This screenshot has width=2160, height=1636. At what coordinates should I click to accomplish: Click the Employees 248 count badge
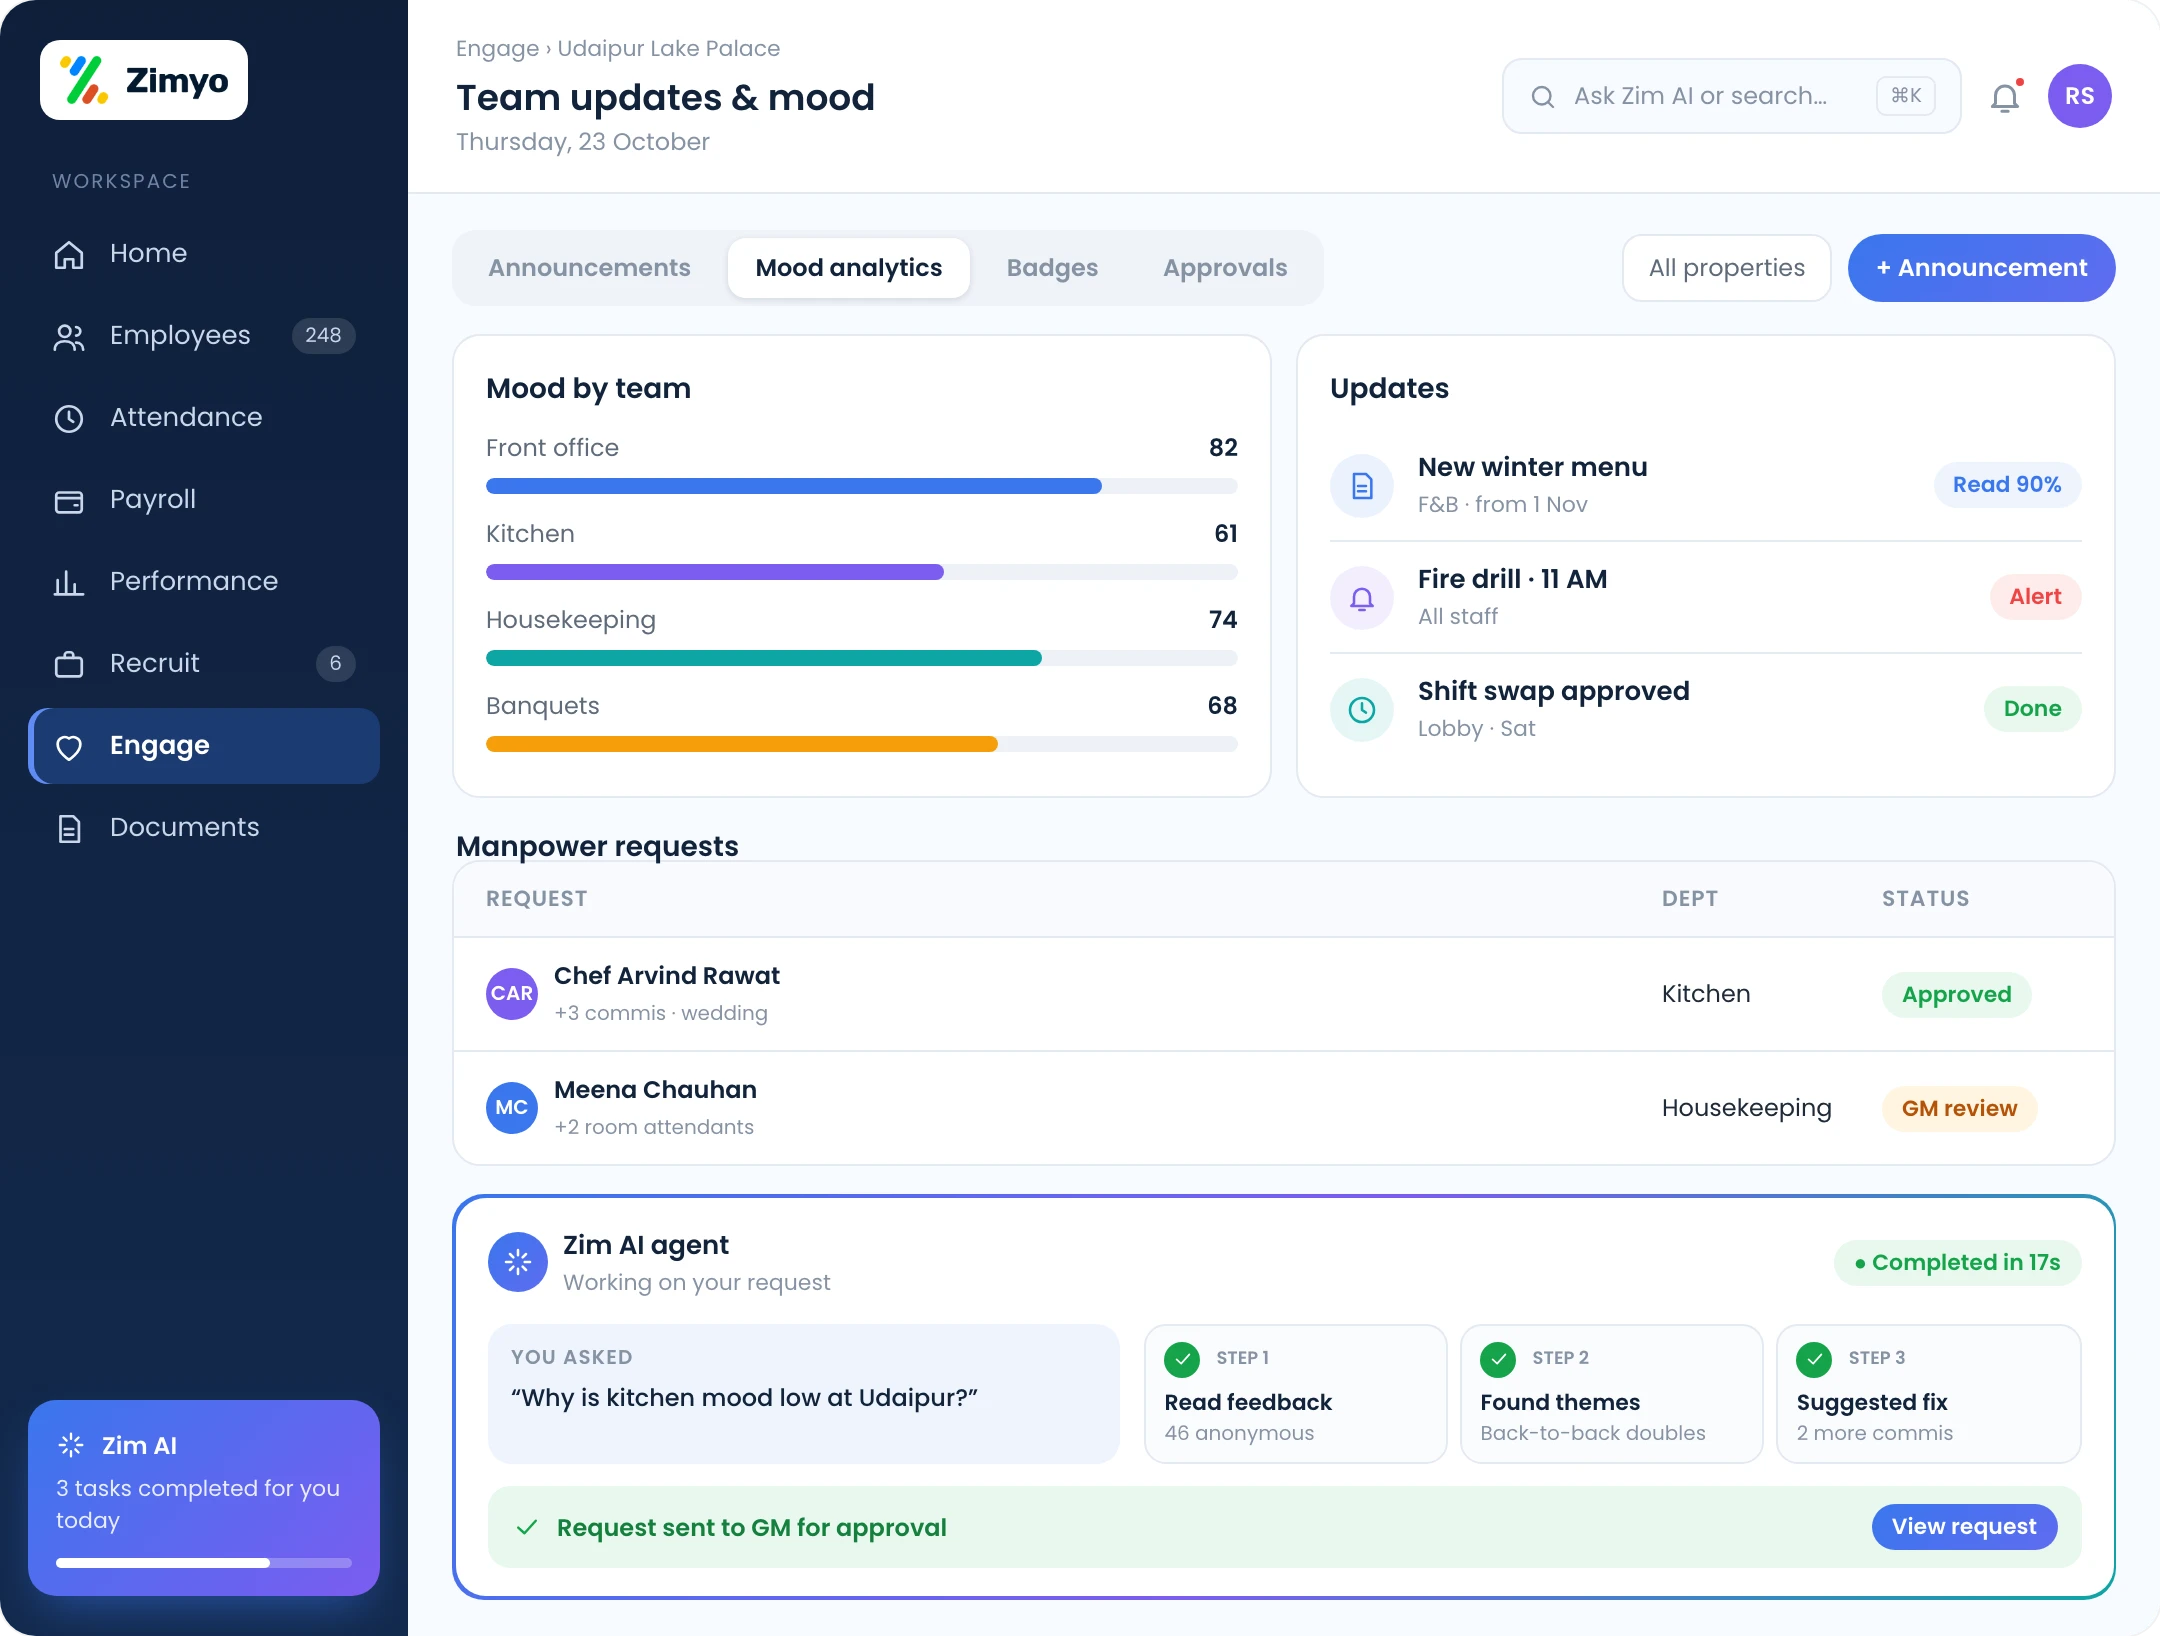323,335
